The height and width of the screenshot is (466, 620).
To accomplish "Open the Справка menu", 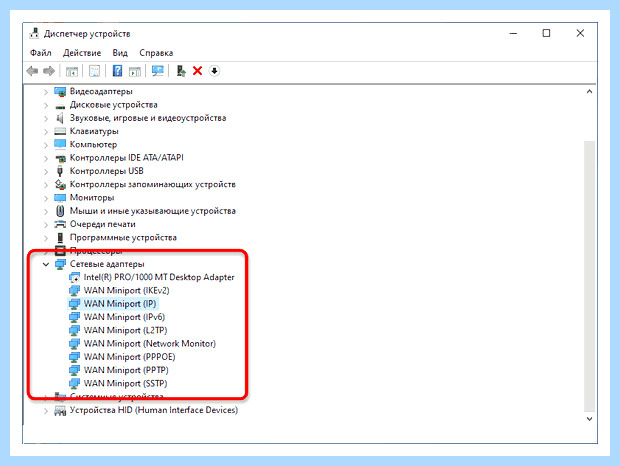I will [156, 53].
